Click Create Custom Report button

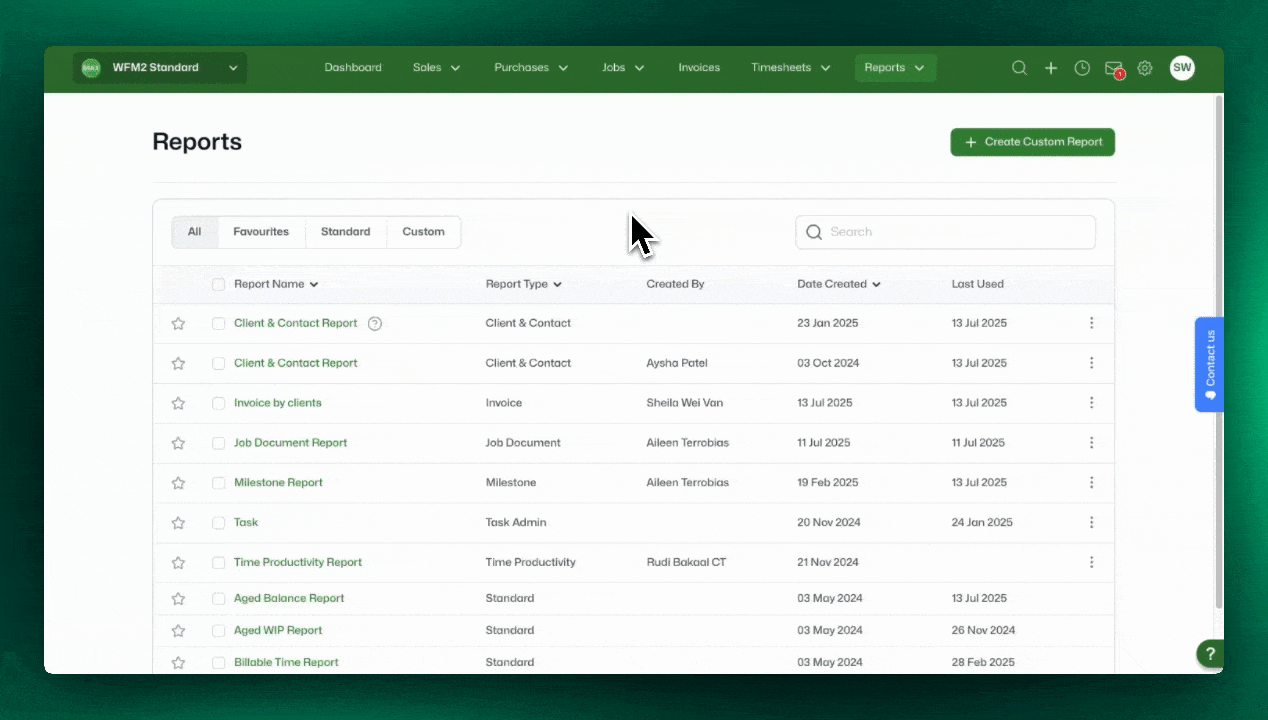pyautogui.click(x=1032, y=142)
